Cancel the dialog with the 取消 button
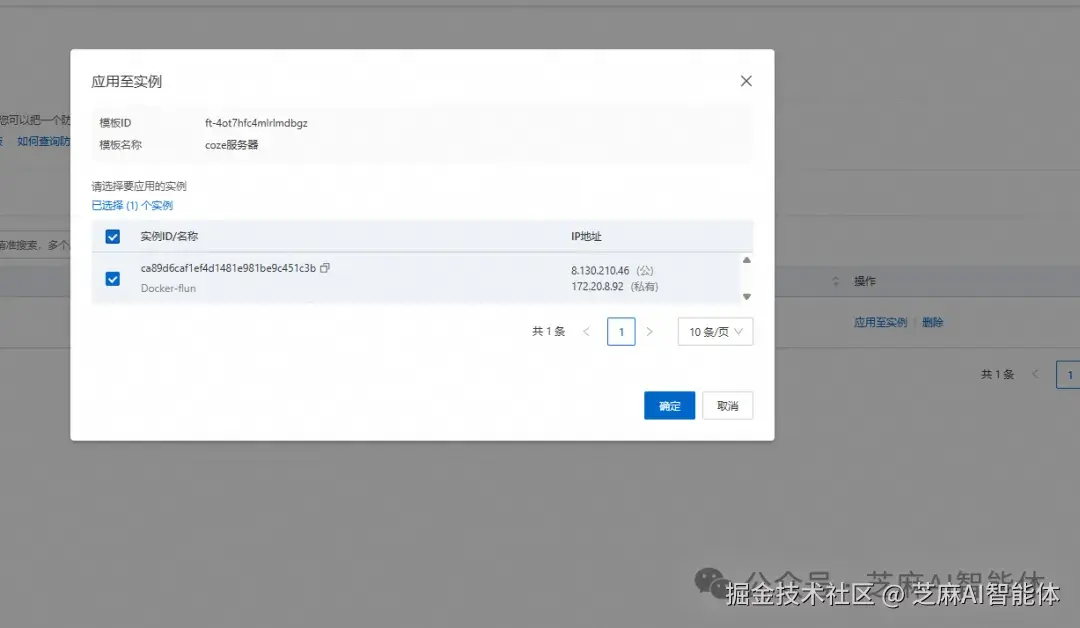The width and height of the screenshot is (1080, 628). pyautogui.click(x=728, y=405)
